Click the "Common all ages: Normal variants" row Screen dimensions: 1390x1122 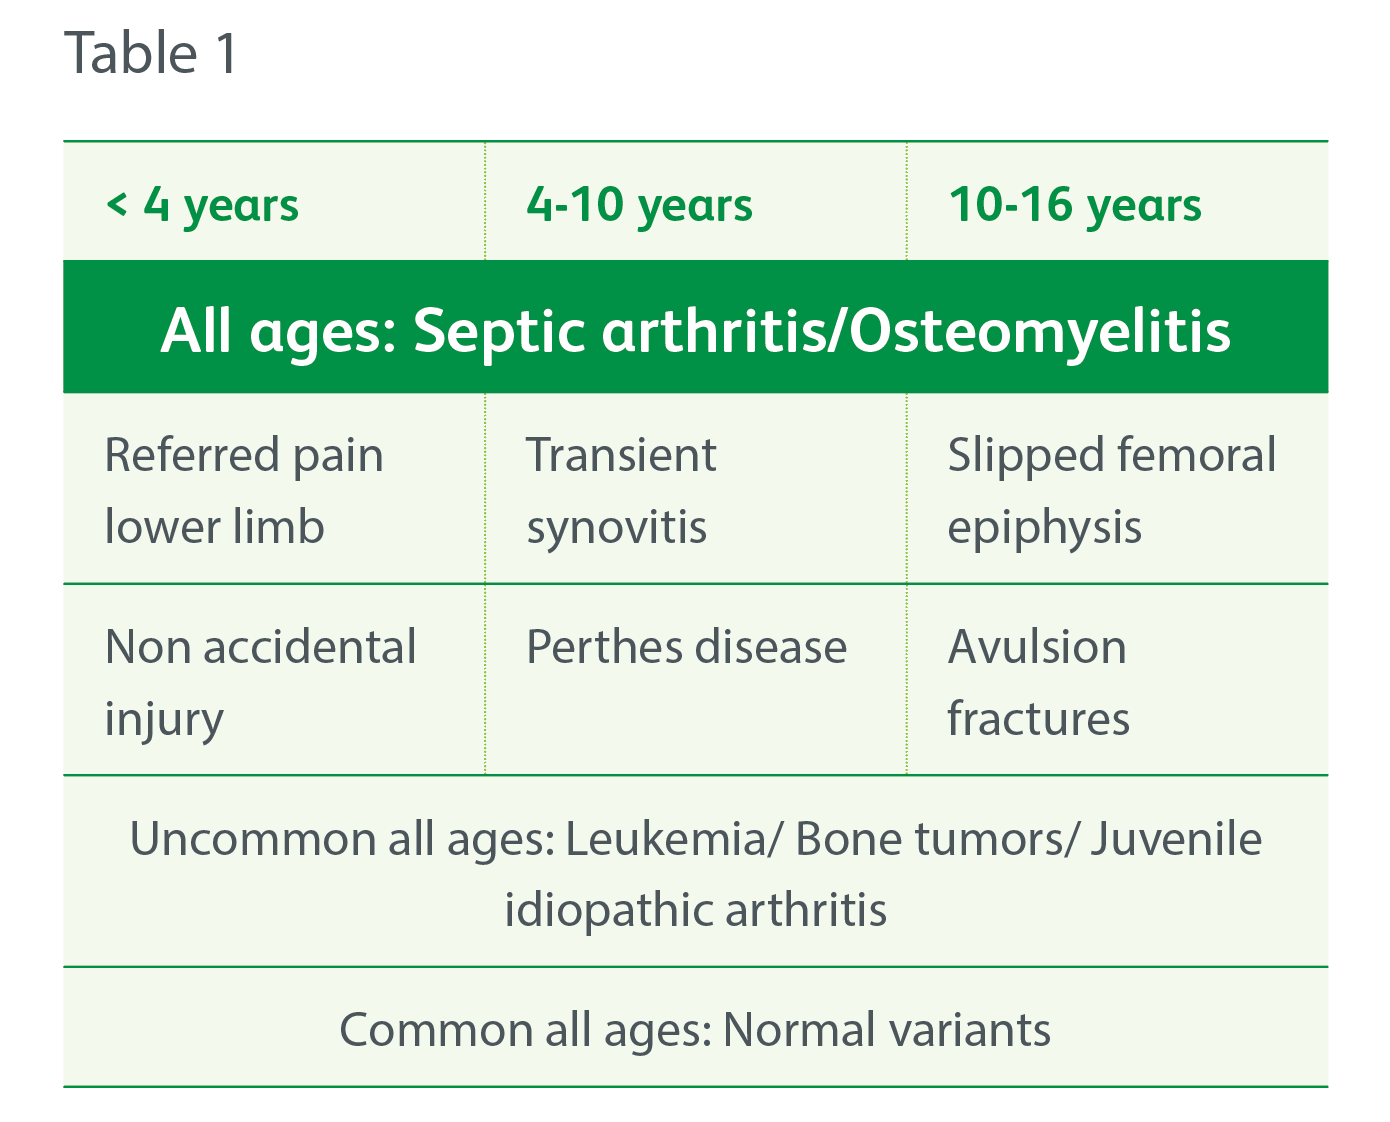click(x=695, y=1029)
